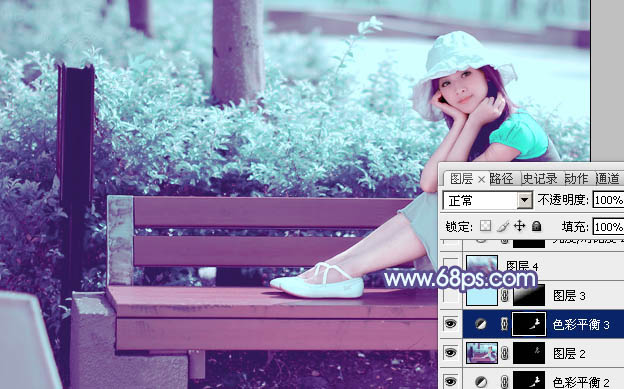Switch to the 通道 tab
Screen dimensions: 624x389
(x=608, y=179)
